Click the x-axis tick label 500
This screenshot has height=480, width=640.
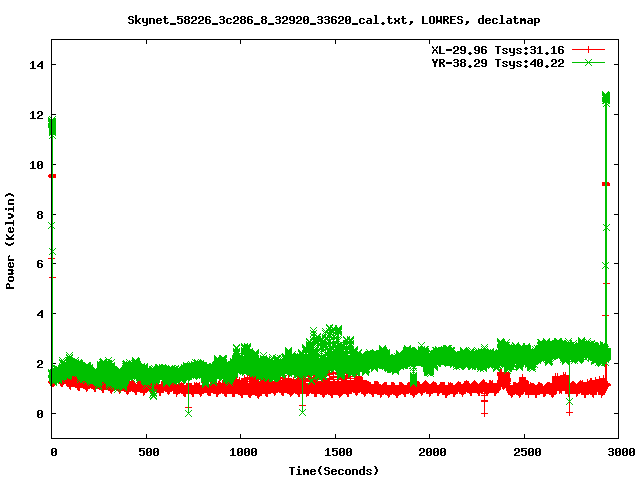(x=149, y=452)
